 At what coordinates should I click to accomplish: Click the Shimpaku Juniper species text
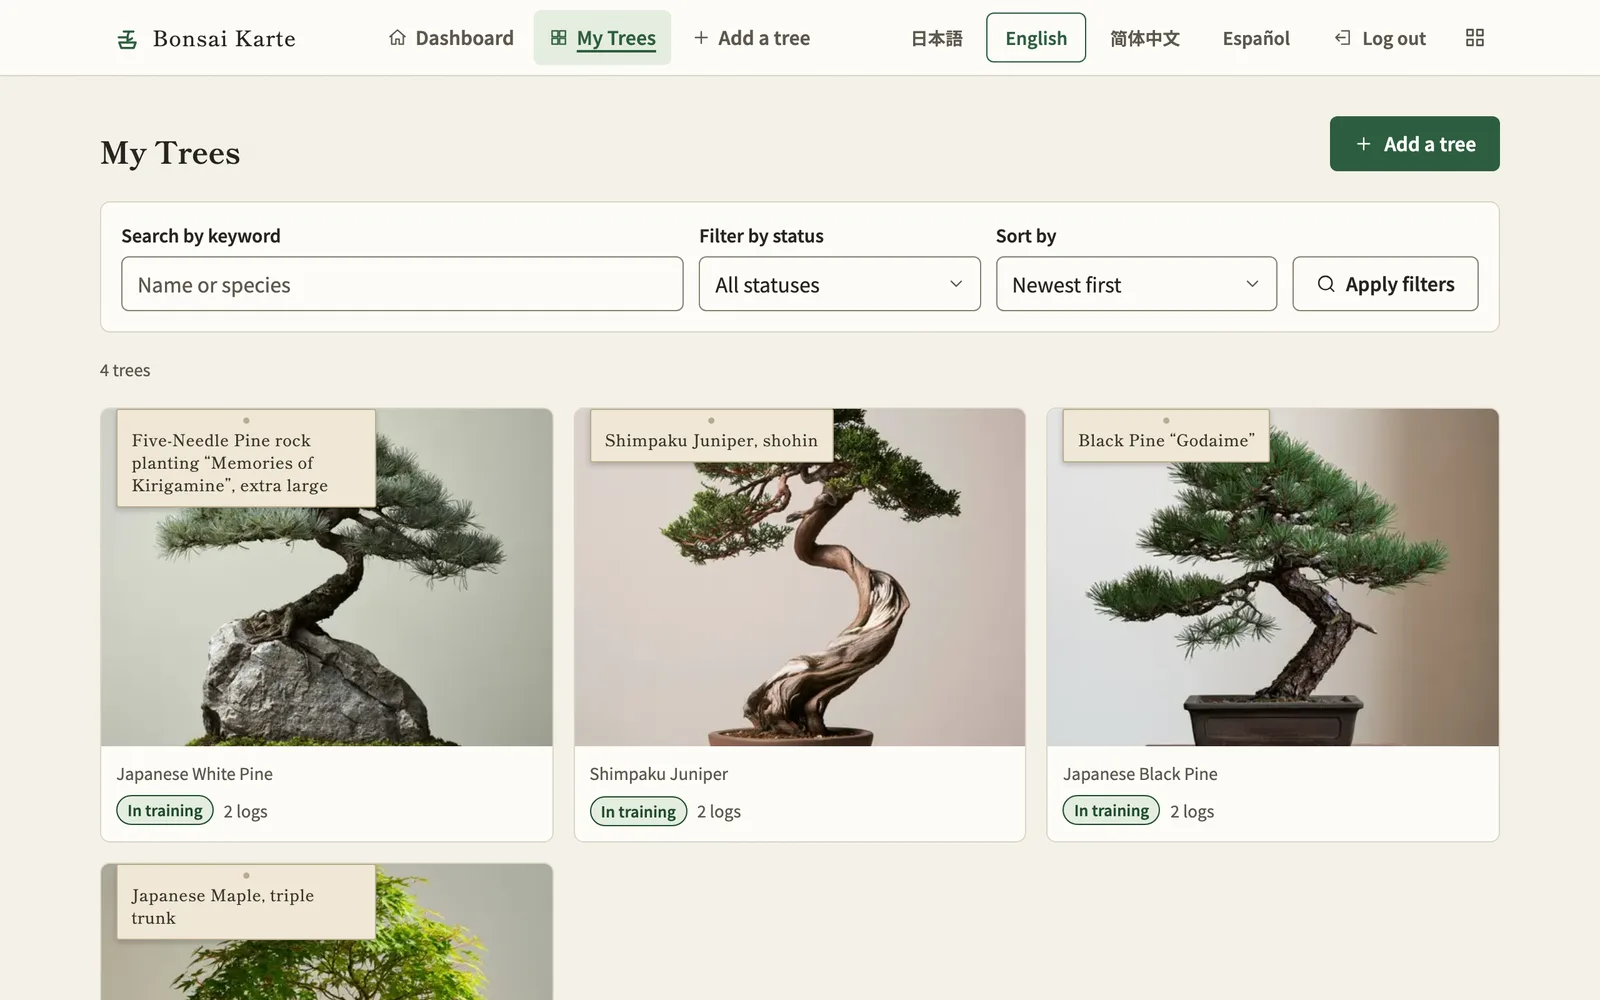(658, 774)
